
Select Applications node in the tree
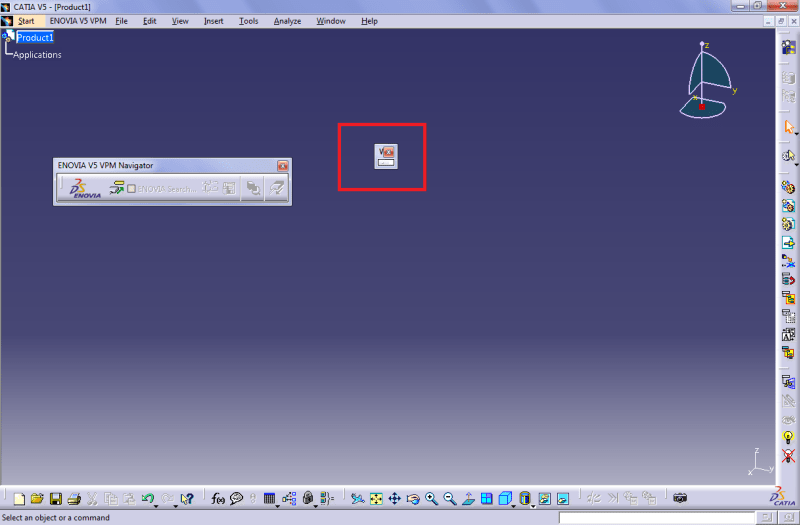coord(37,55)
